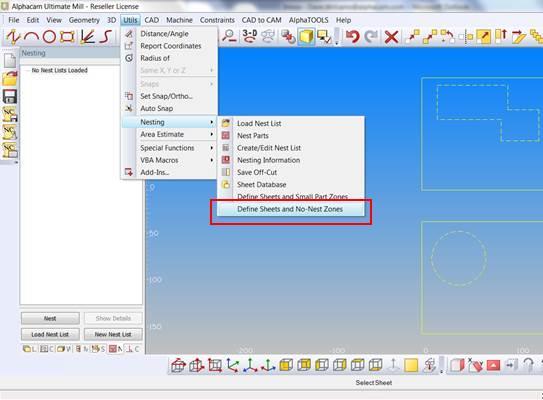Open the CAD to CAM menu
The image size is (543, 400).
click(261, 20)
